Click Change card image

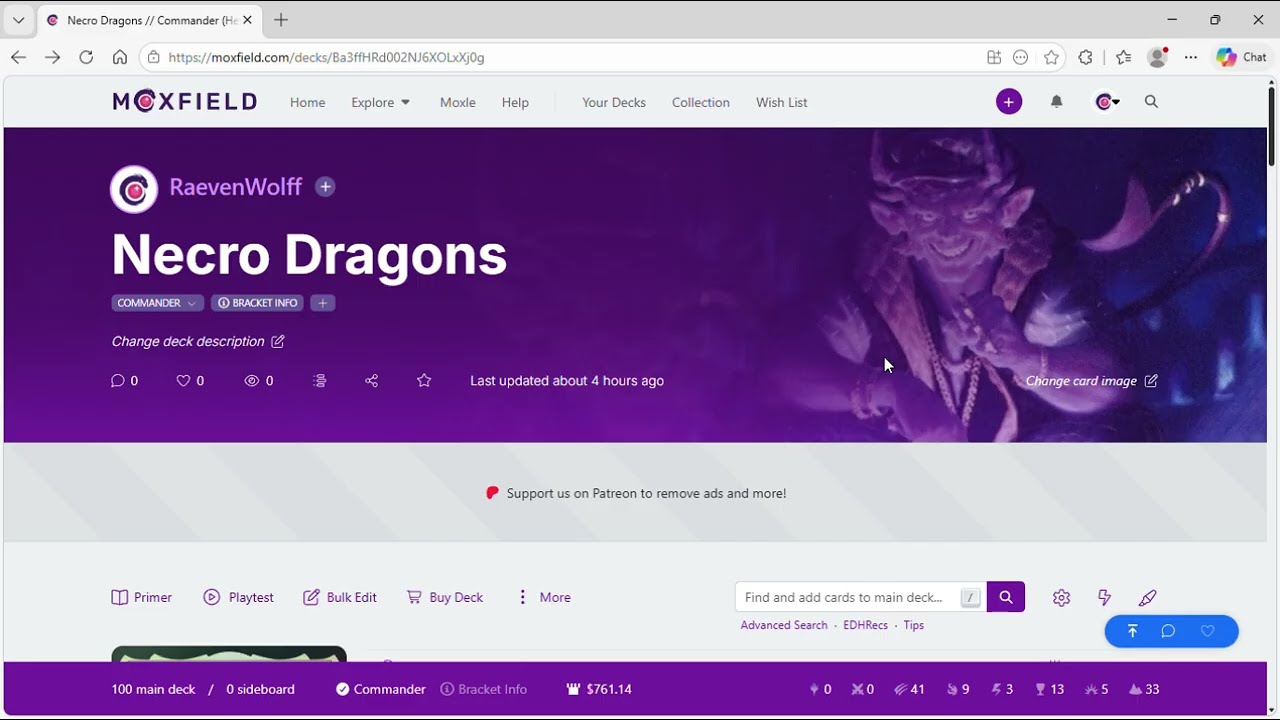1091,381
